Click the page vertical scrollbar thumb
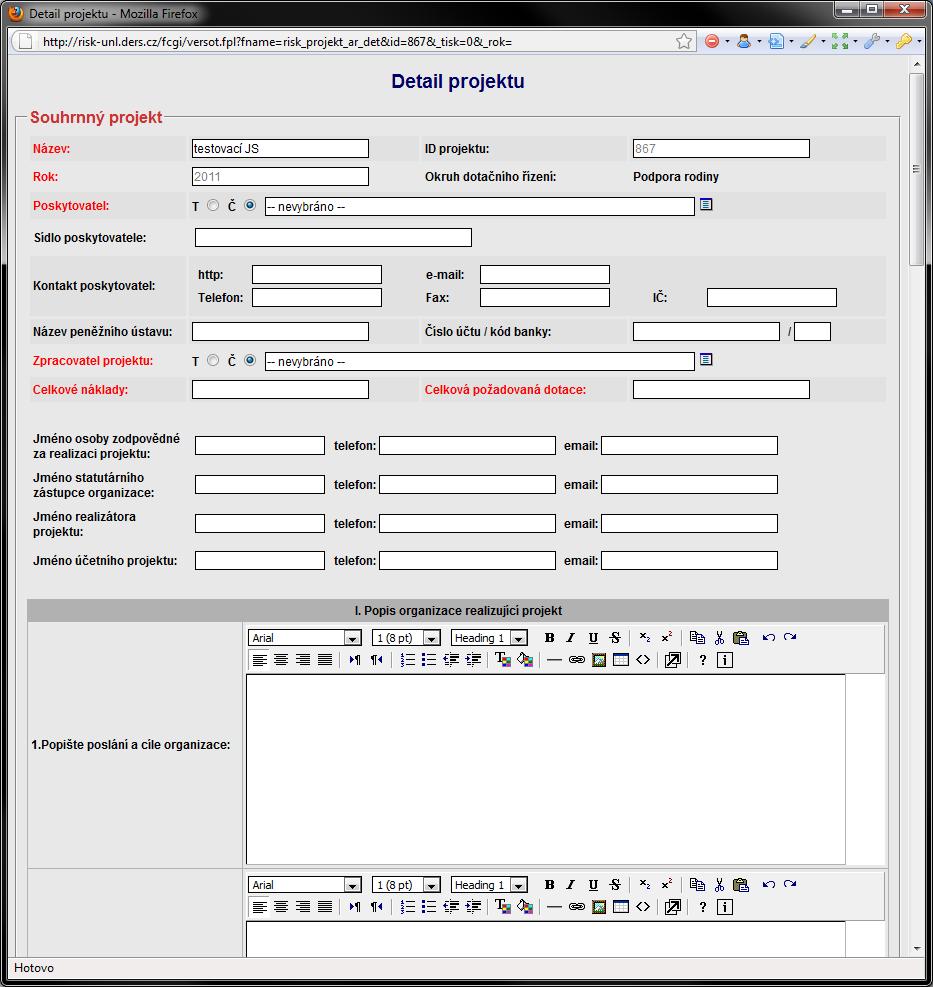This screenshot has width=933, height=987. pos(917,170)
